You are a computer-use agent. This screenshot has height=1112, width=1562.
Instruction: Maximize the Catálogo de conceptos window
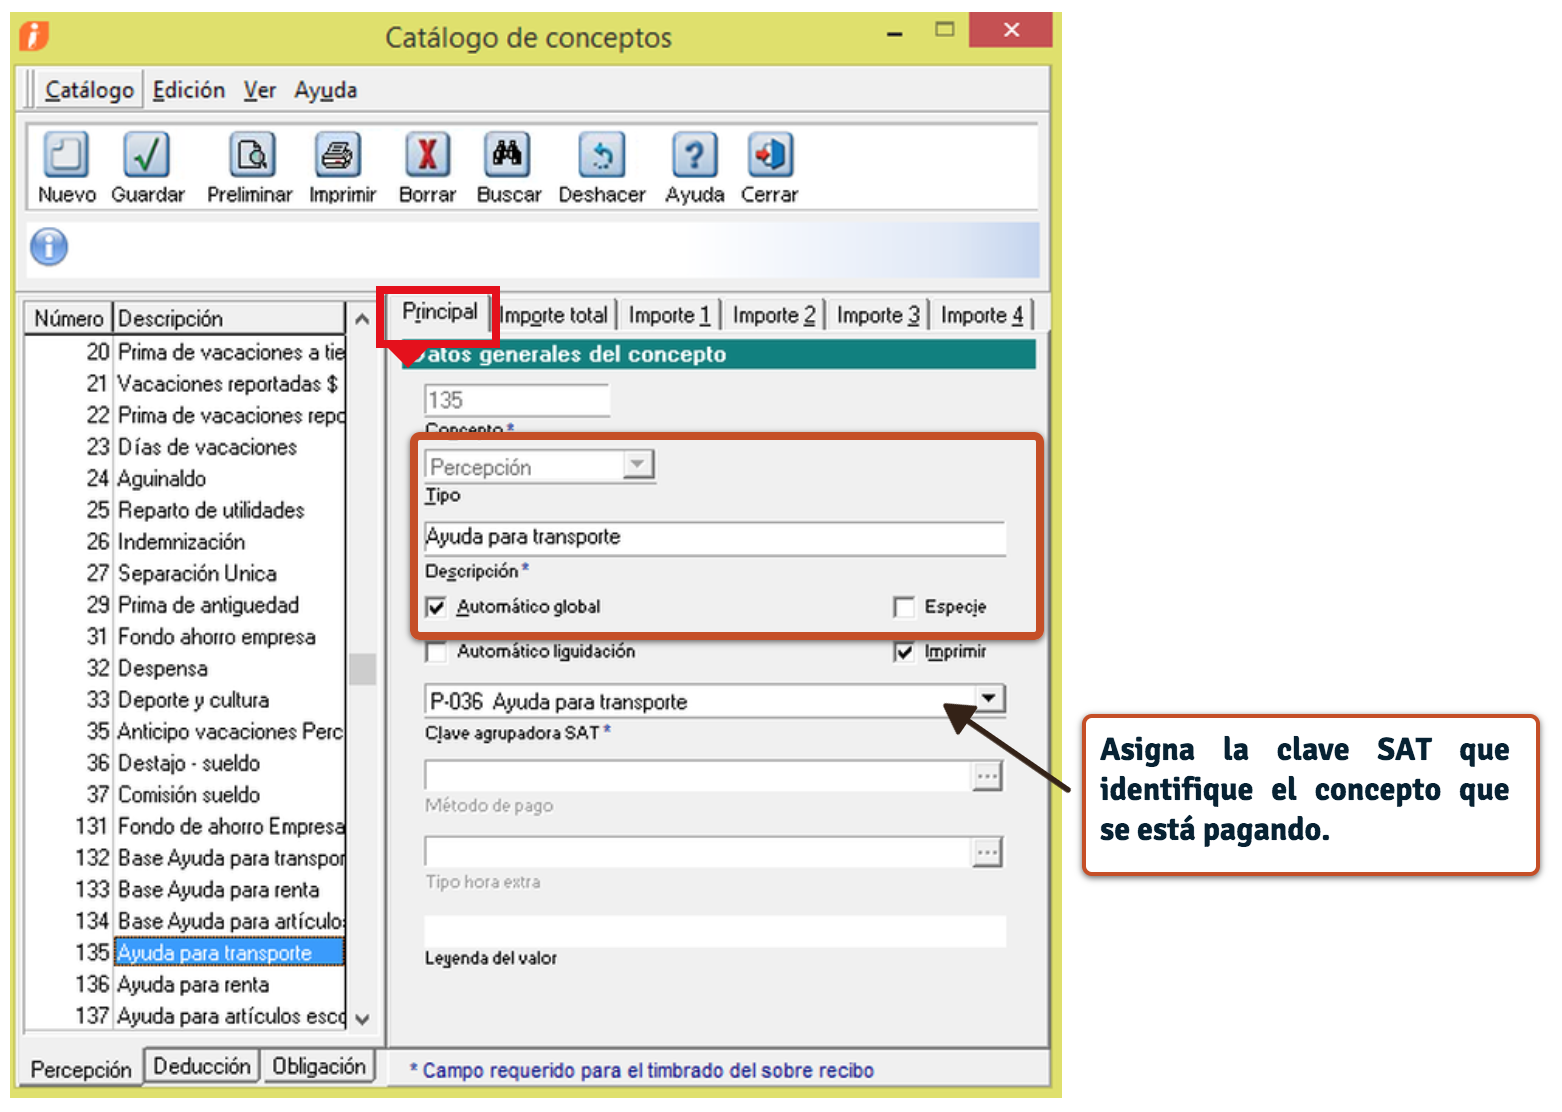[944, 30]
